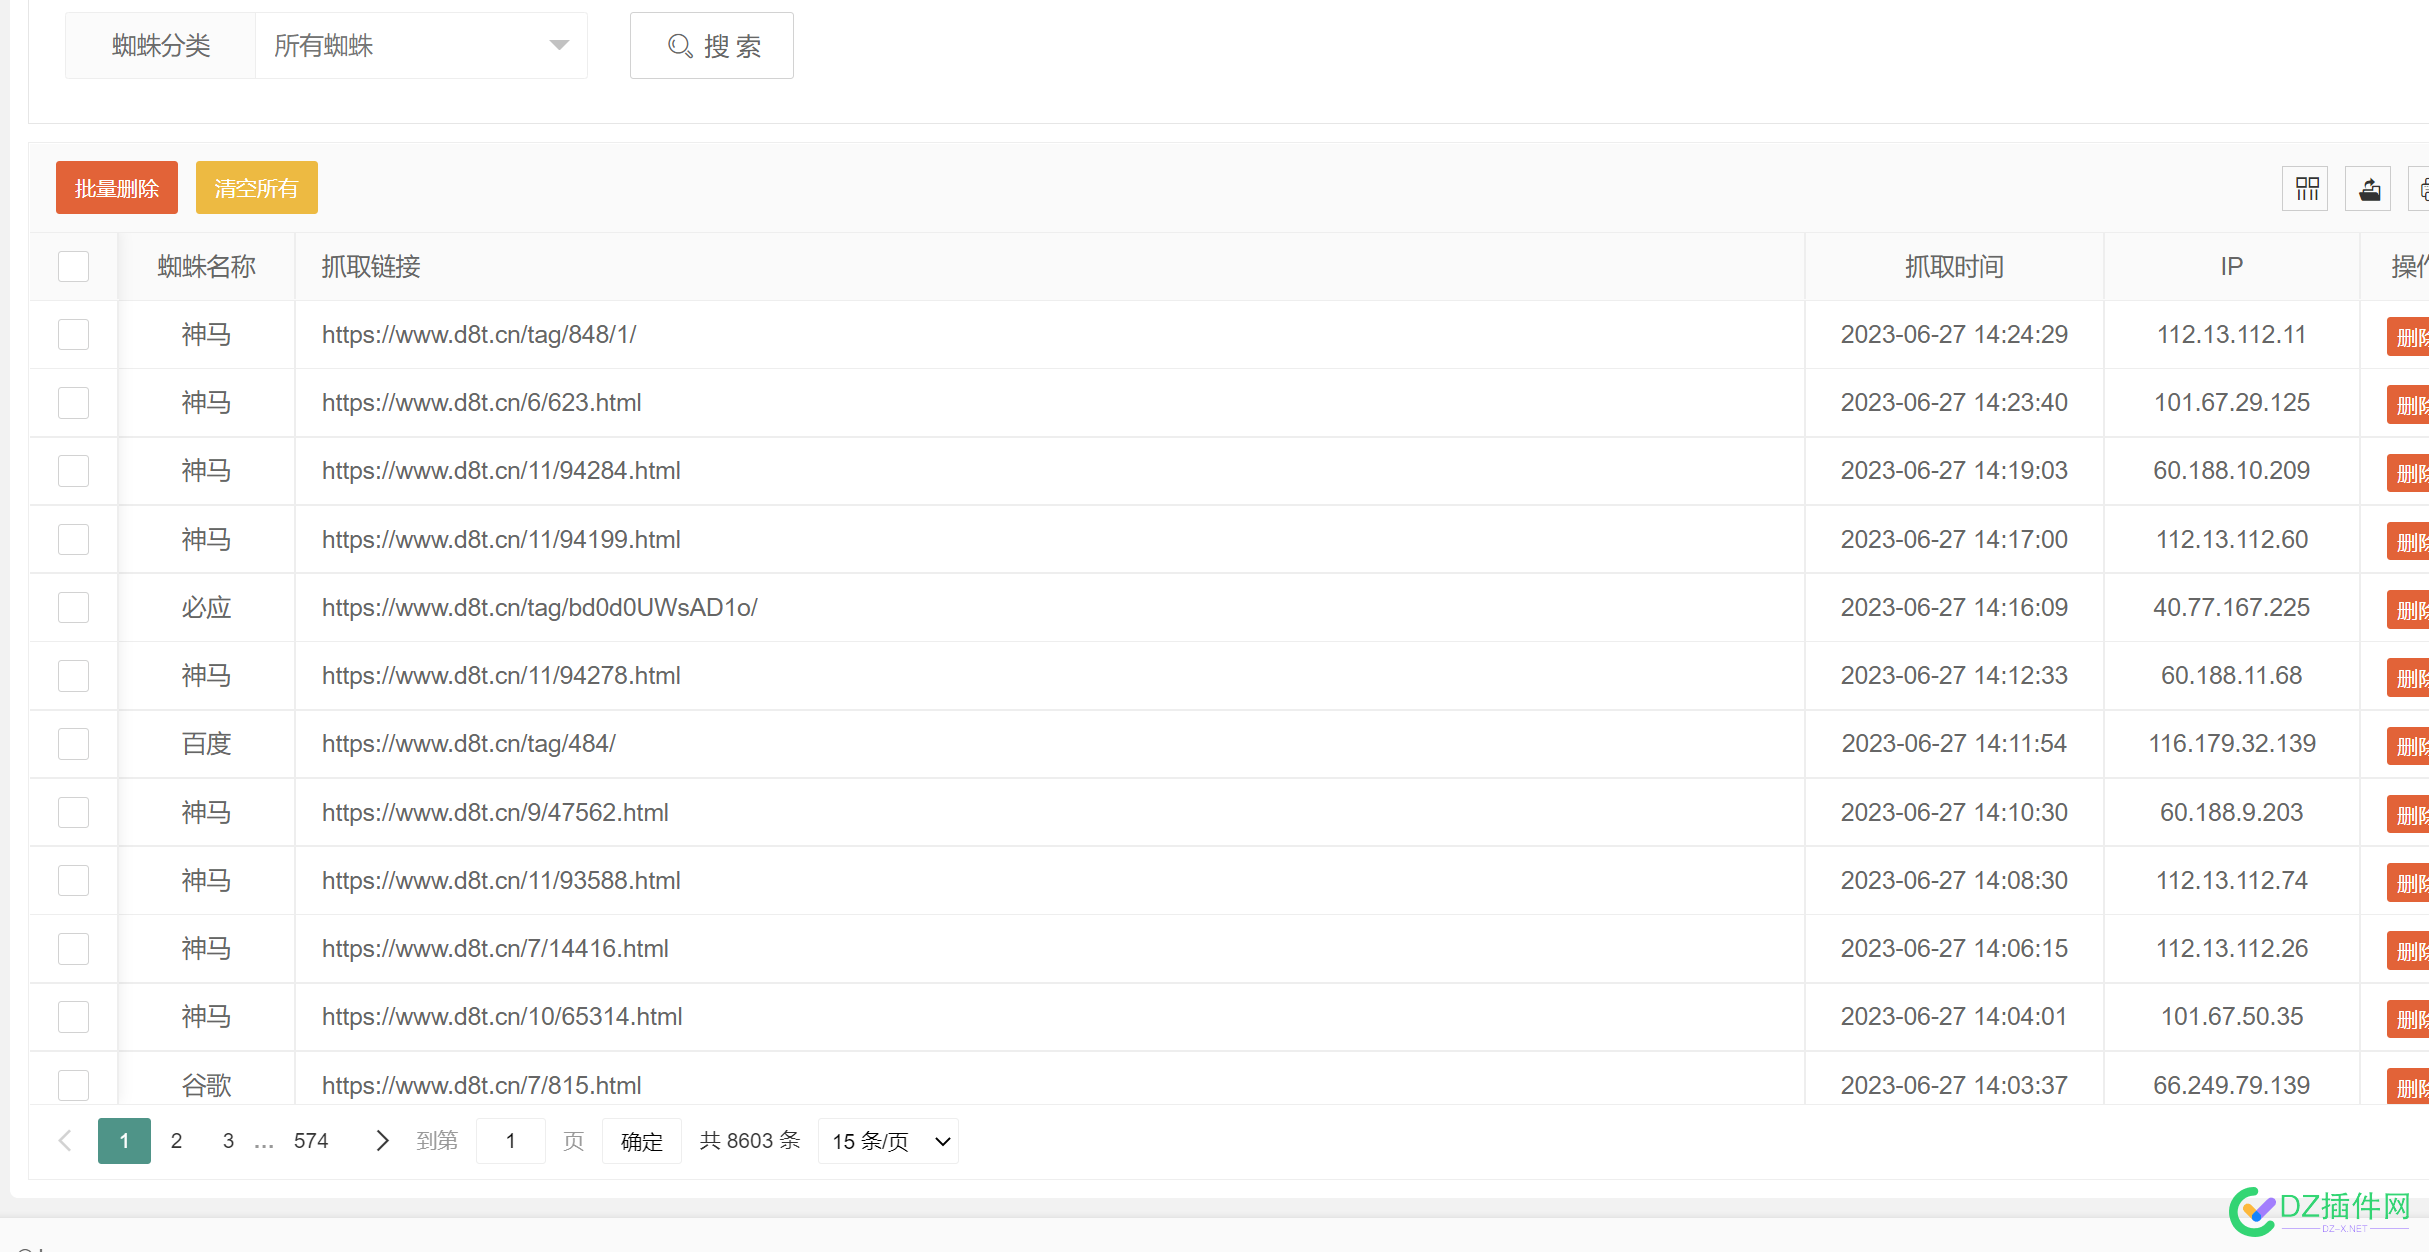This screenshot has height=1252, width=2429.
Task: Select page 1 in pagination
Action: [124, 1141]
